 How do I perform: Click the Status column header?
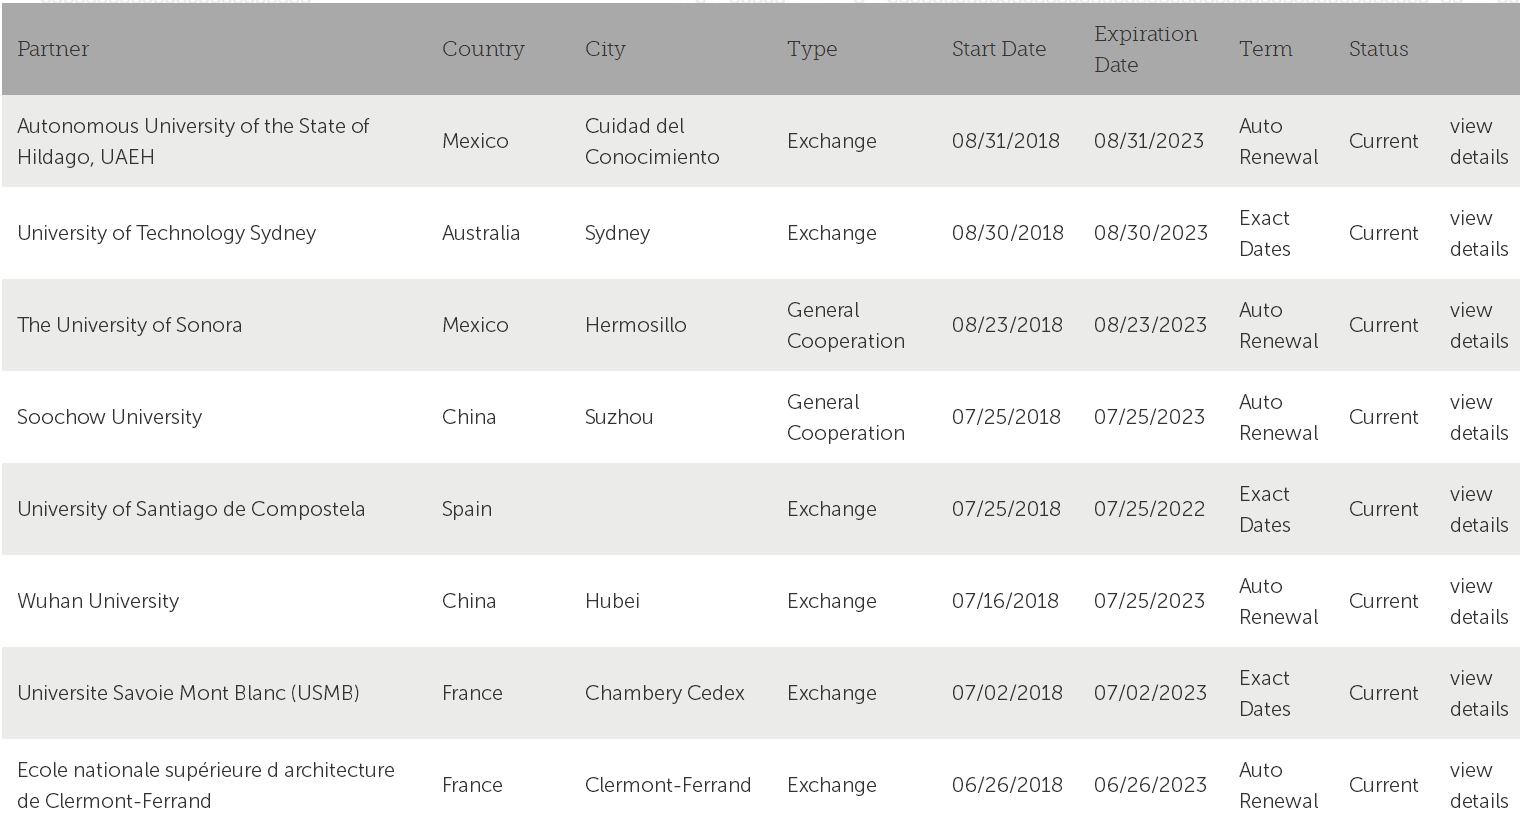pos(1378,49)
